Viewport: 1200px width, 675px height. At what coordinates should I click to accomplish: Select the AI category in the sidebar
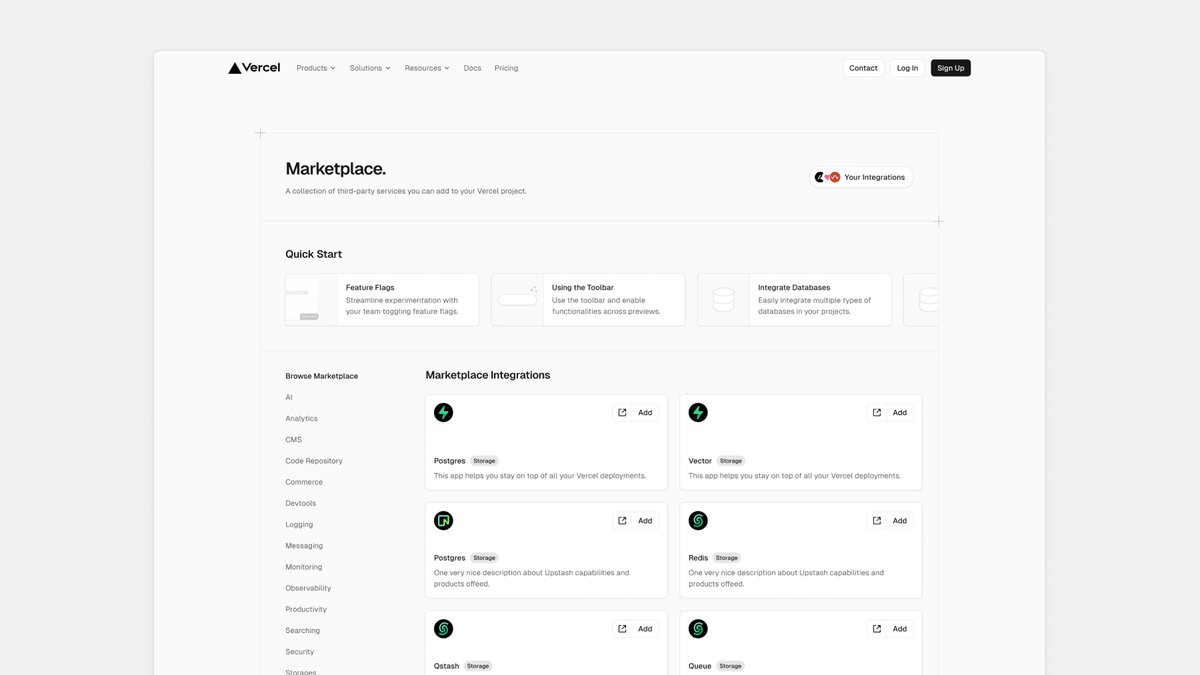point(288,397)
